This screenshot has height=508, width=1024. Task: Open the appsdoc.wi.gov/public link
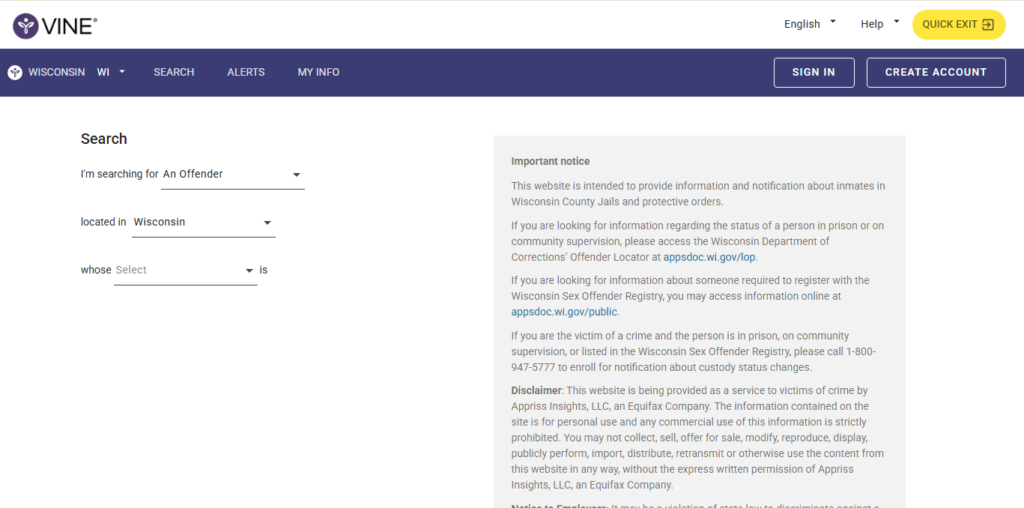(x=564, y=312)
